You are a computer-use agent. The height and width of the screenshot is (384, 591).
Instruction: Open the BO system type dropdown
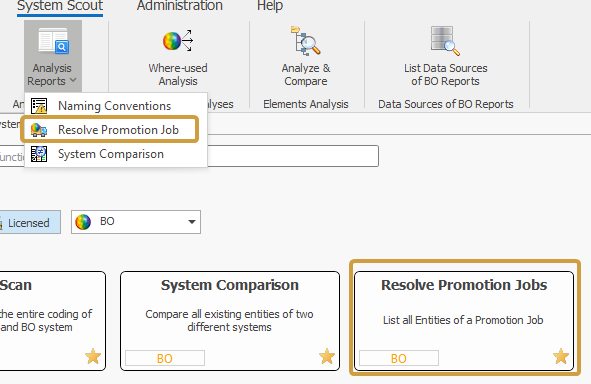click(136, 222)
